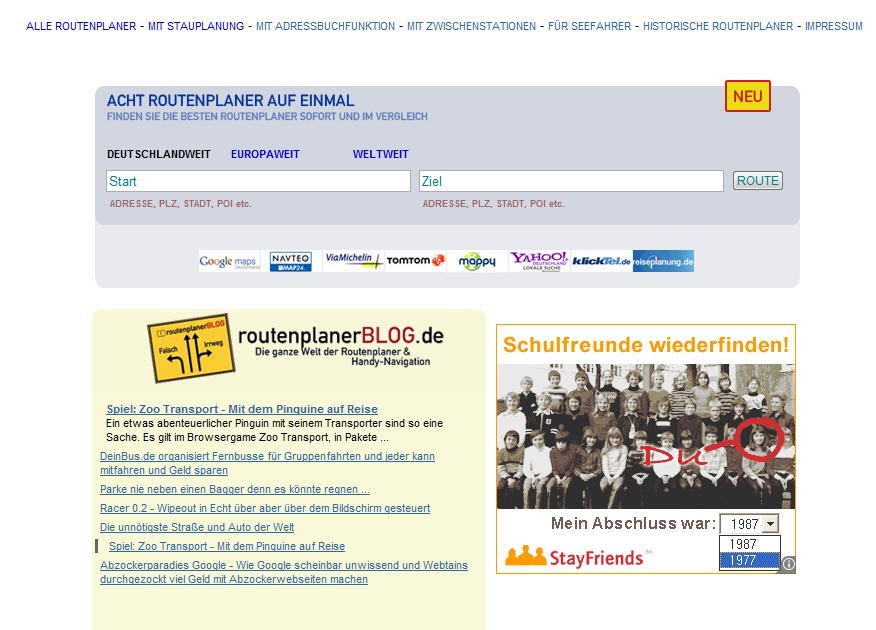The width and height of the screenshot is (876, 630).
Task: Open the graduation year dropdown arrow
Action: tap(770, 524)
